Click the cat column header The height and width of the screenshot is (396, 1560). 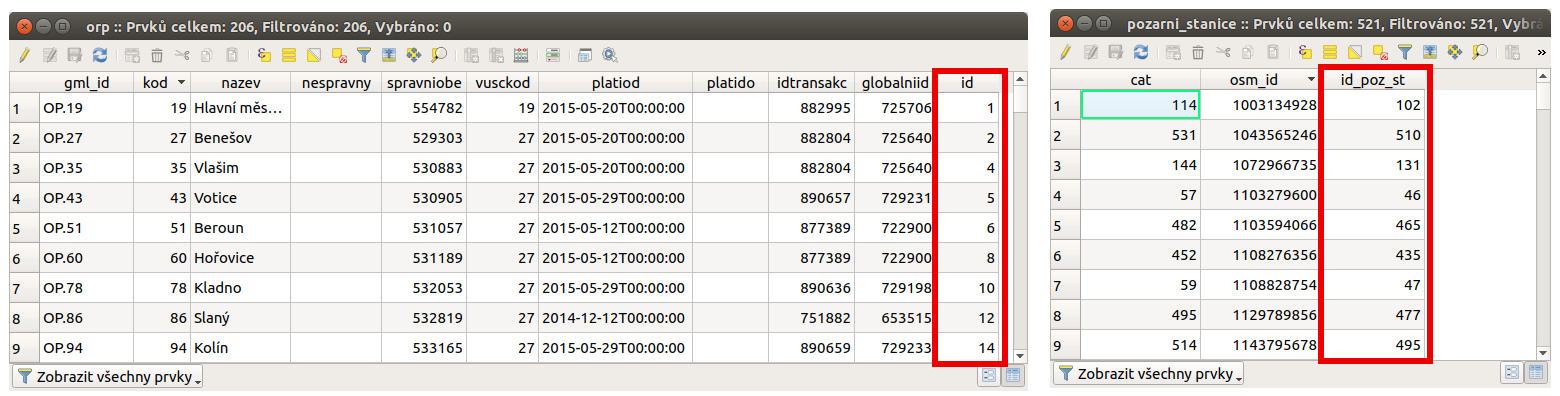tap(1140, 79)
